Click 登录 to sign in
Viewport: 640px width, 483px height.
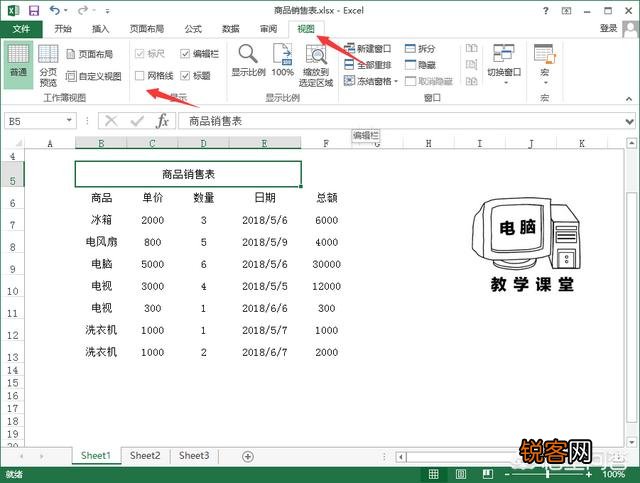[x=608, y=28]
